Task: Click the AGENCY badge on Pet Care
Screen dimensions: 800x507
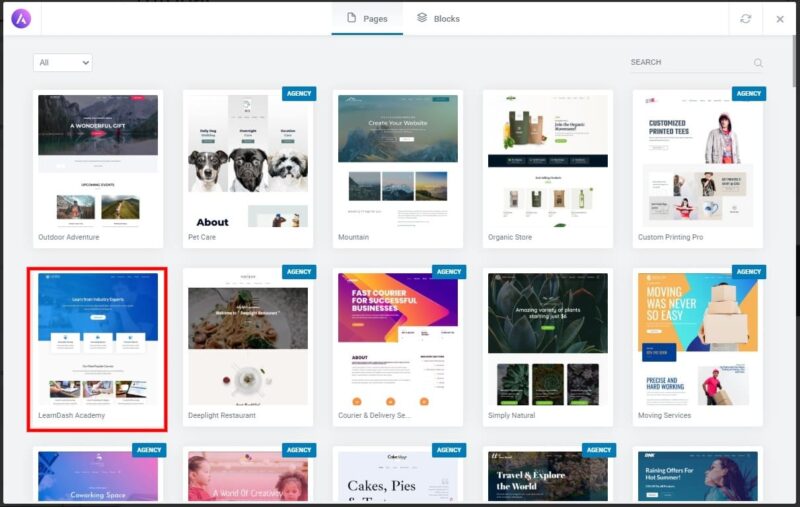Action: [299, 94]
